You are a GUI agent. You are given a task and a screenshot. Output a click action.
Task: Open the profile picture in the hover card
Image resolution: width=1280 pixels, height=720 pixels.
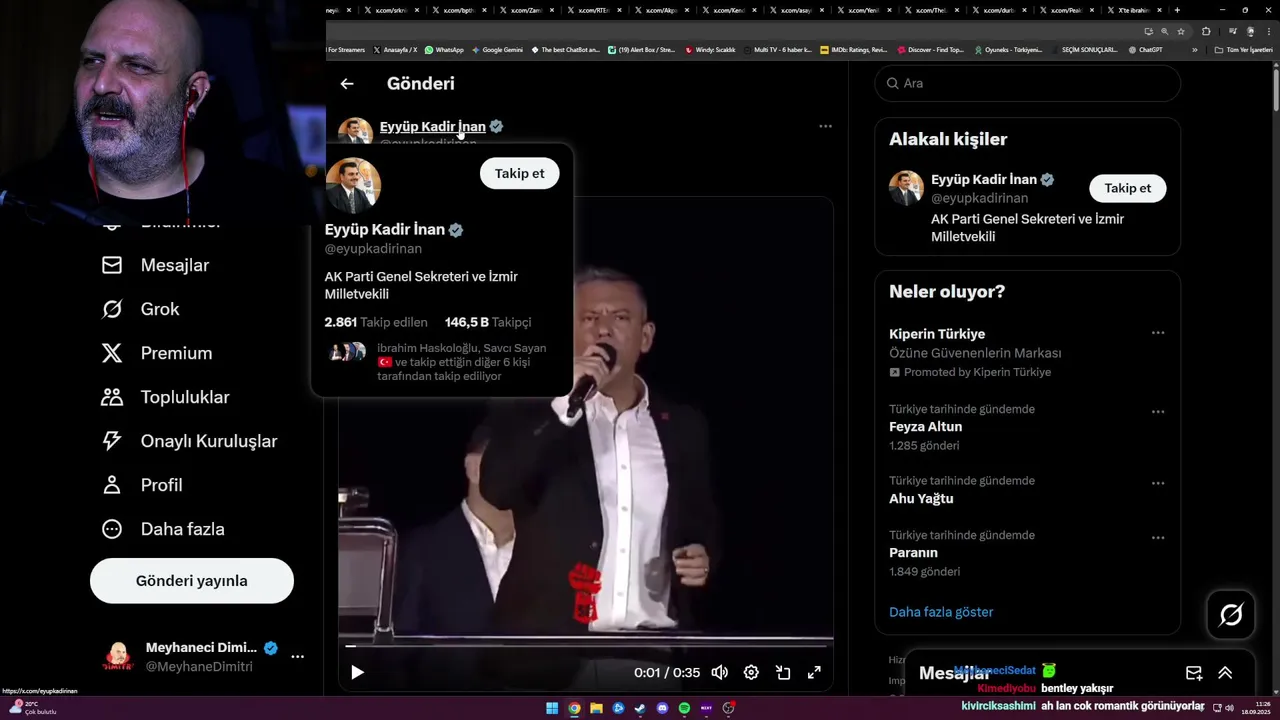click(x=353, y=185)
